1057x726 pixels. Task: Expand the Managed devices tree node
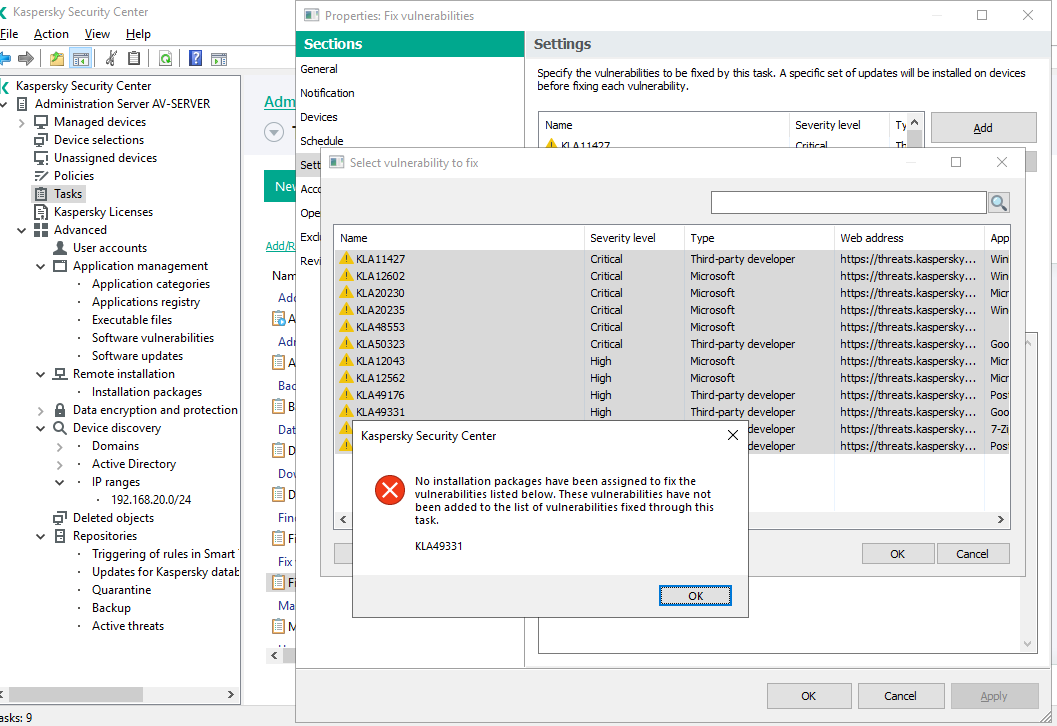(x=22, y=122)
